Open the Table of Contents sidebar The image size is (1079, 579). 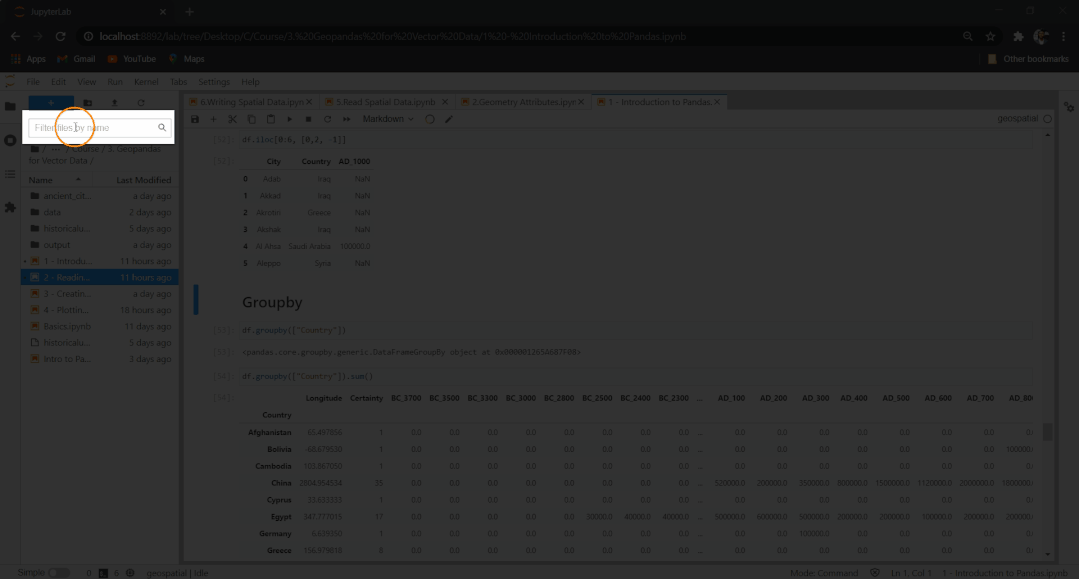(x=10, y=174)
